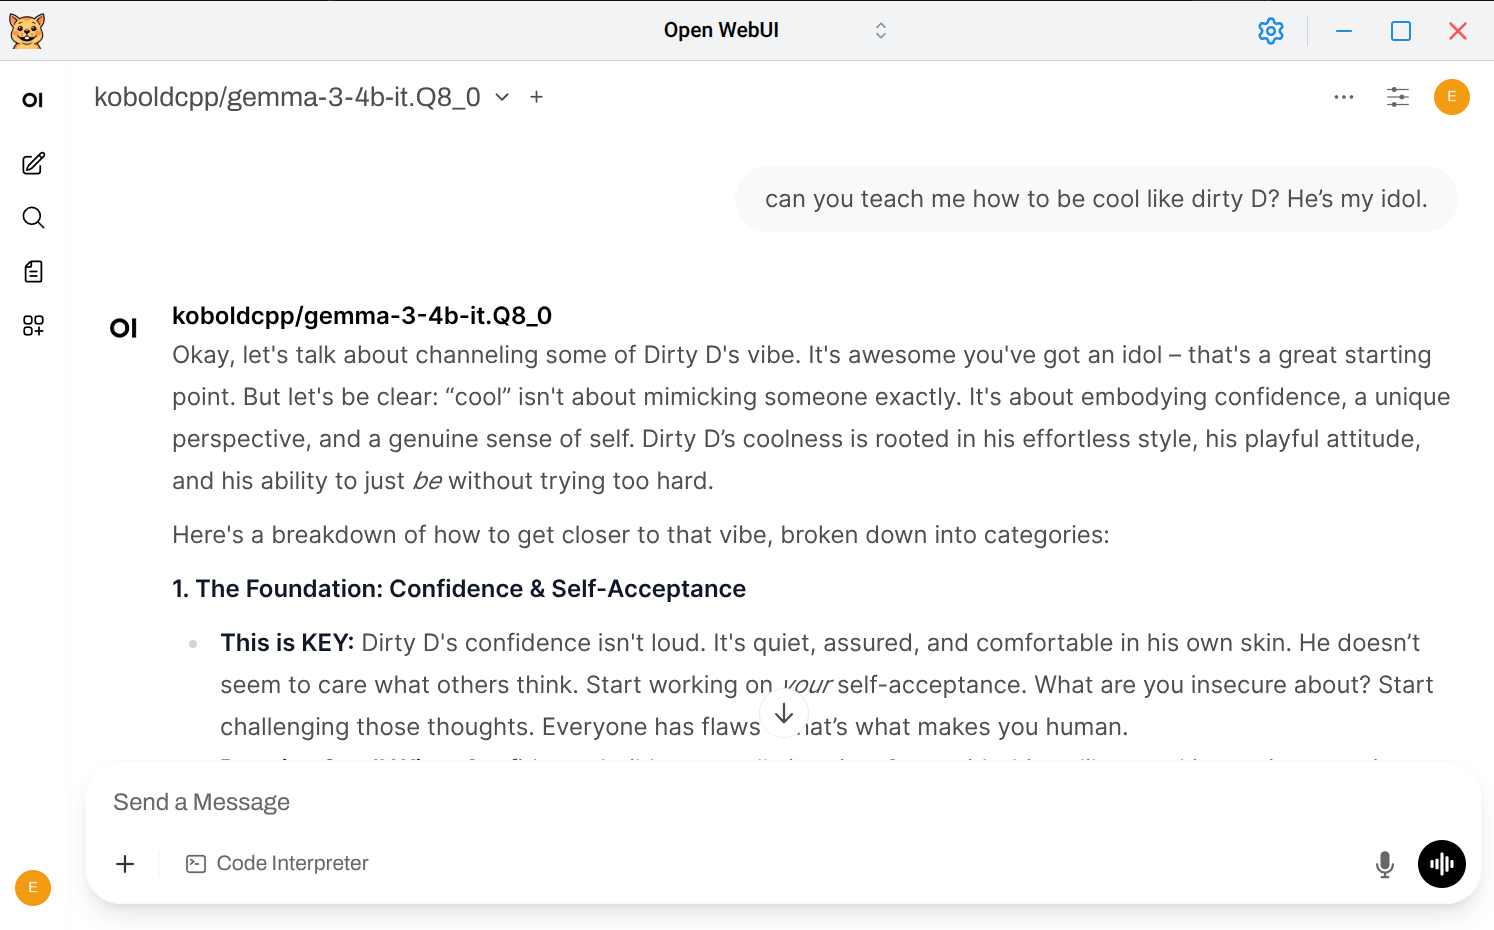
Task: Expand the Open WebUI title switcher arrows
Action: (x=881, y=31)
